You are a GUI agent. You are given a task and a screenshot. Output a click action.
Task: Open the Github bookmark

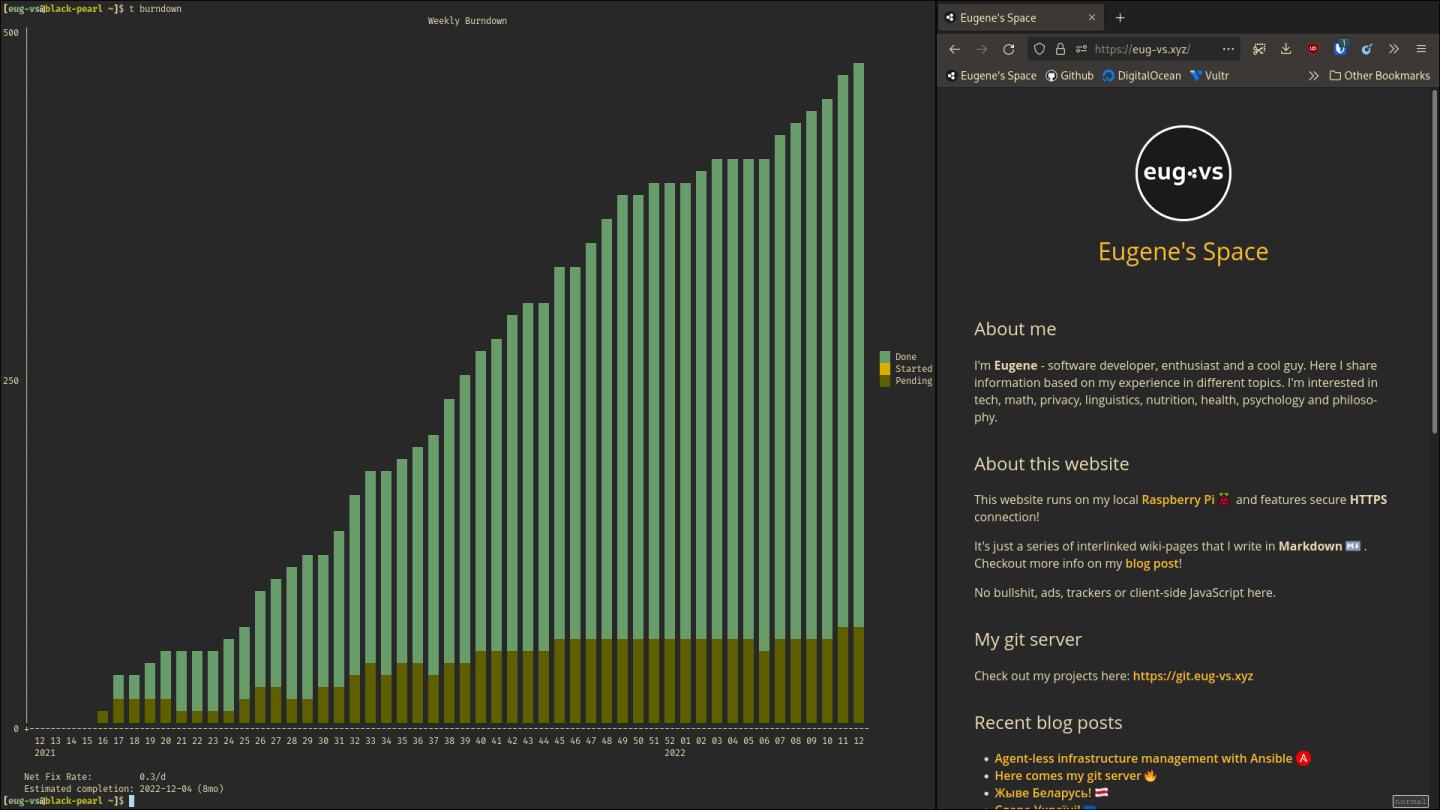tap(1070, 75)
